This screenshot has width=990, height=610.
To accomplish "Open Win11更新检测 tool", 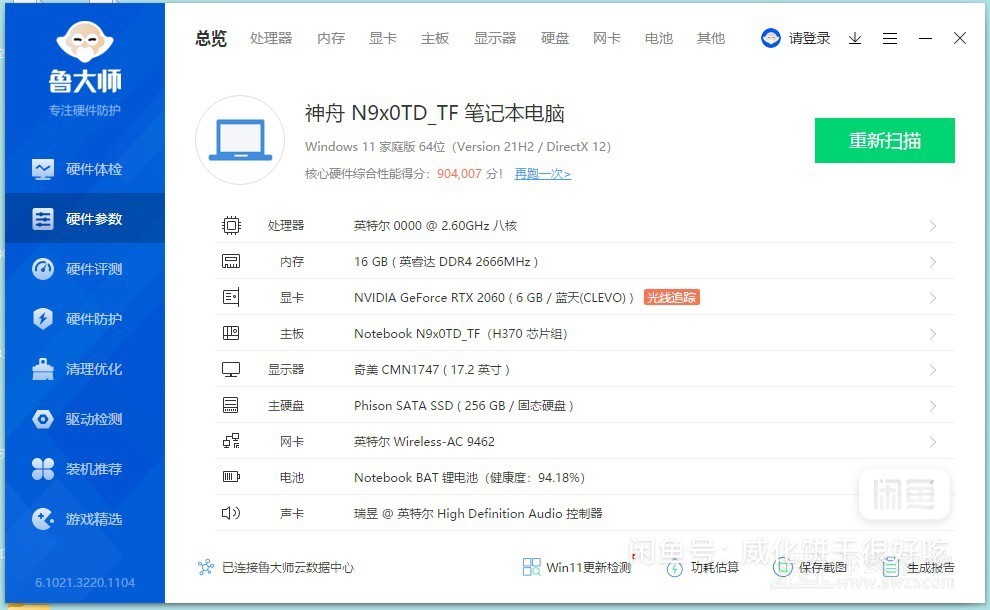I will point(577,567).
